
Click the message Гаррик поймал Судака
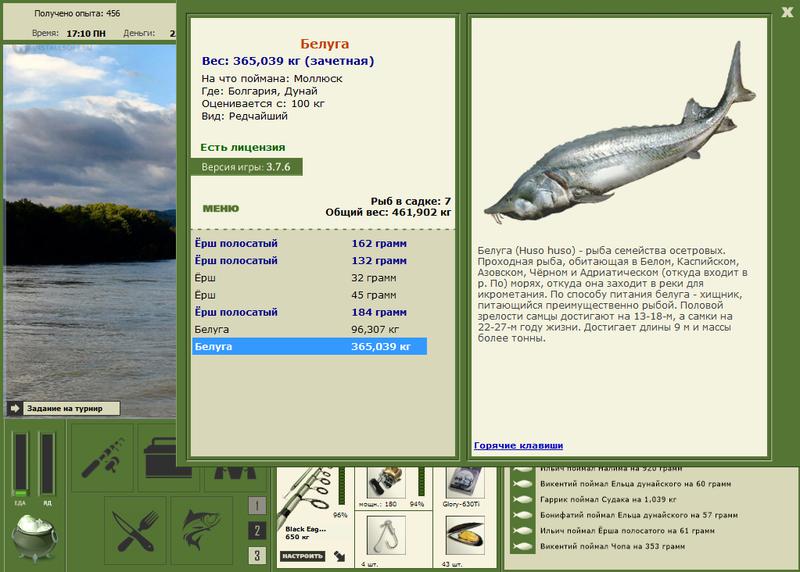[609, 500]
